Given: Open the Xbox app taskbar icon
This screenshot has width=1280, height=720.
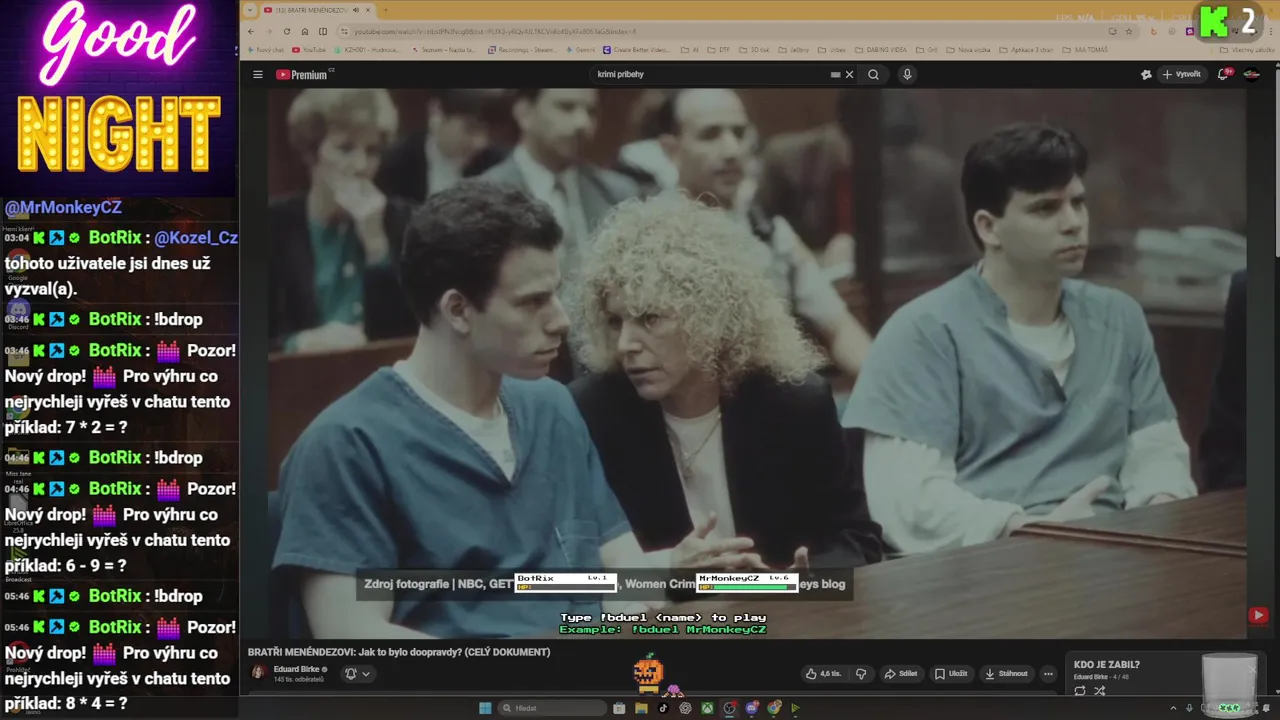Looking at the screenshot, I should (707, 708).
